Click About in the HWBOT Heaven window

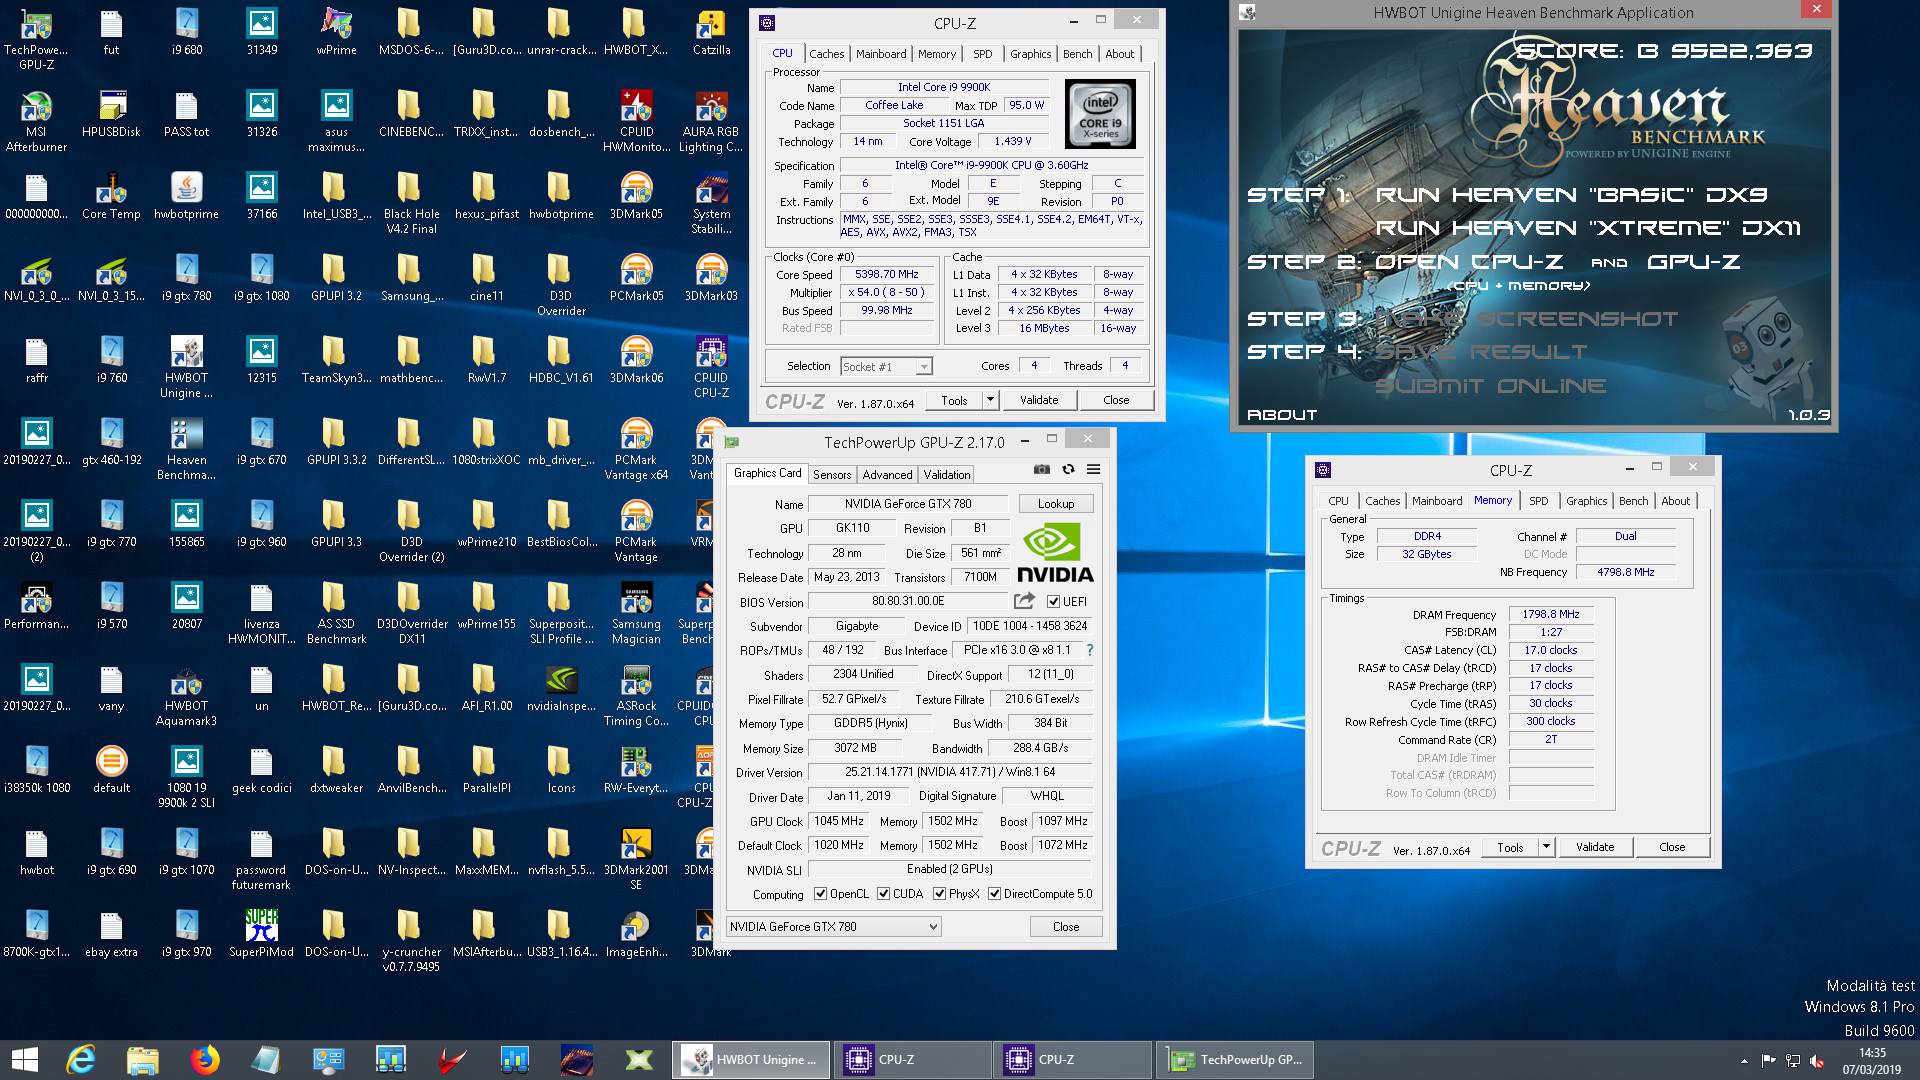(1282, 414)
